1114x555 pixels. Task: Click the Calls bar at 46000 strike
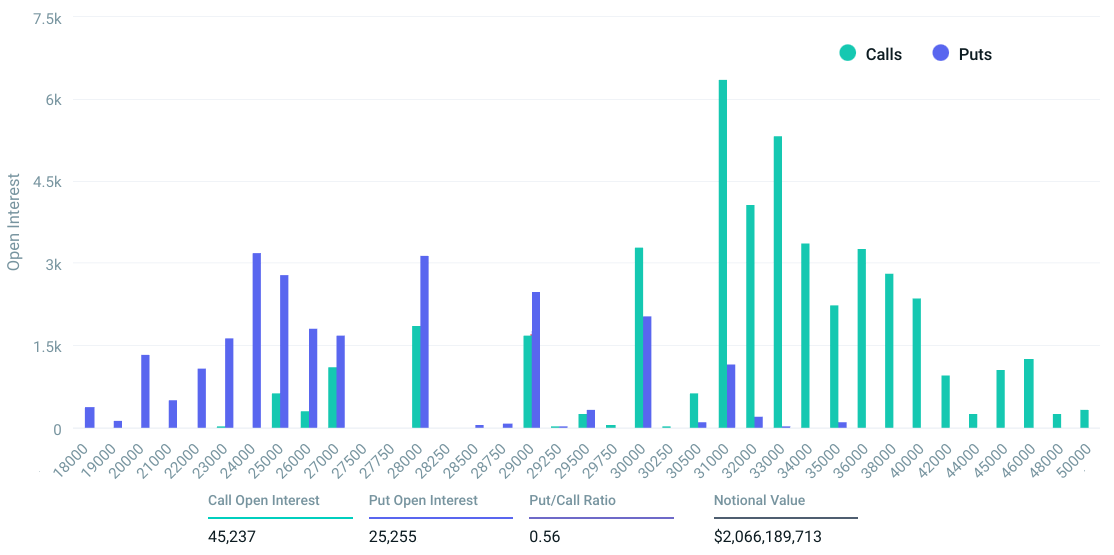1028,393
